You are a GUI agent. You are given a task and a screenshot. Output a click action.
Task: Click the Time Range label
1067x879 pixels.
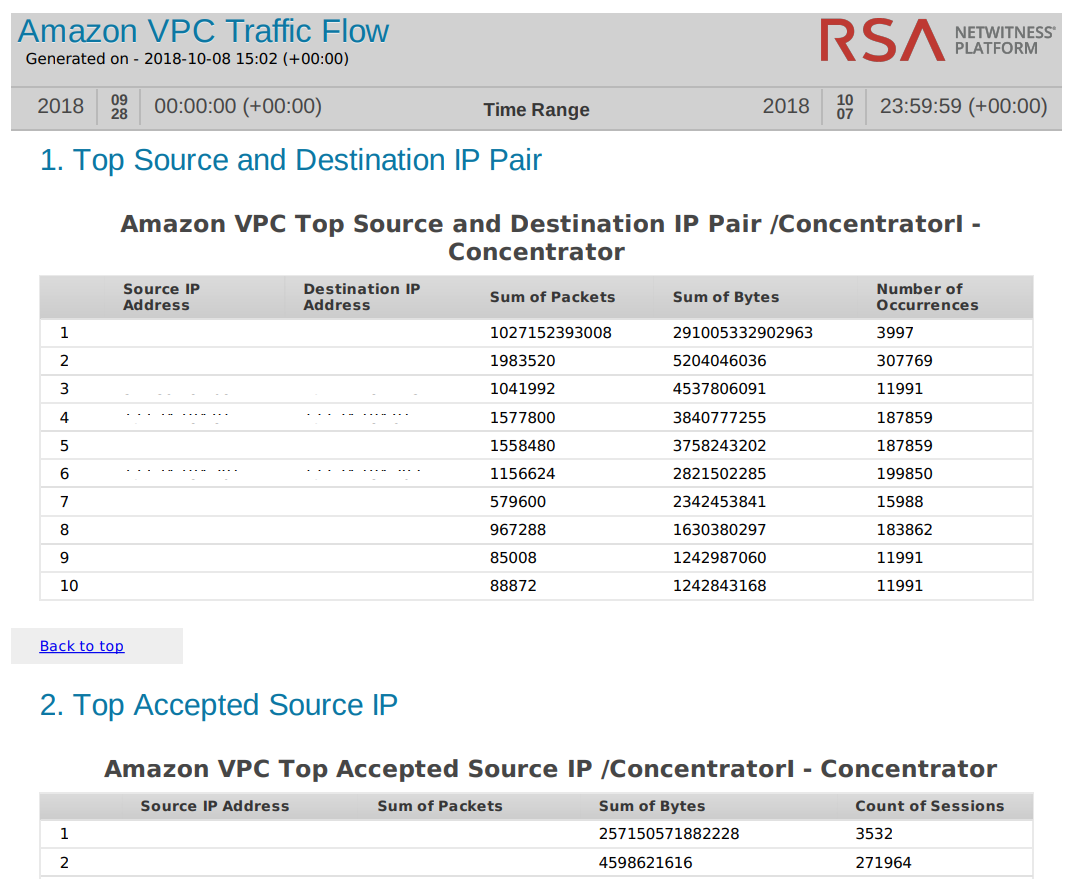(536, 110)
